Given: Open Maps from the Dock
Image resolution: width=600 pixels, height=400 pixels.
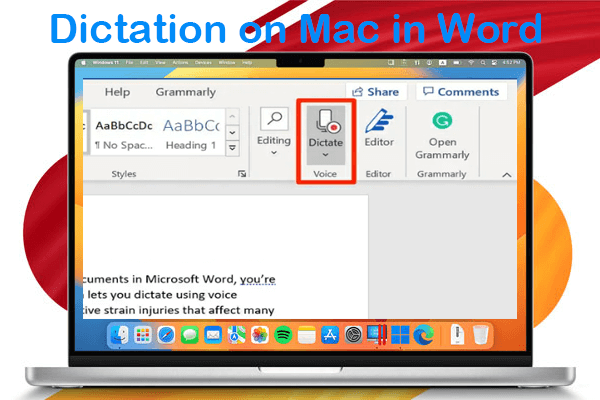Looking at the screenshot, I should [236, 335].
